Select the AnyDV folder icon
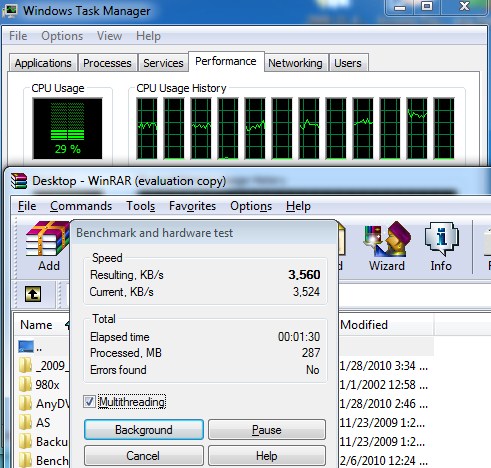The image size is (491, 468). tap(25, 404)
